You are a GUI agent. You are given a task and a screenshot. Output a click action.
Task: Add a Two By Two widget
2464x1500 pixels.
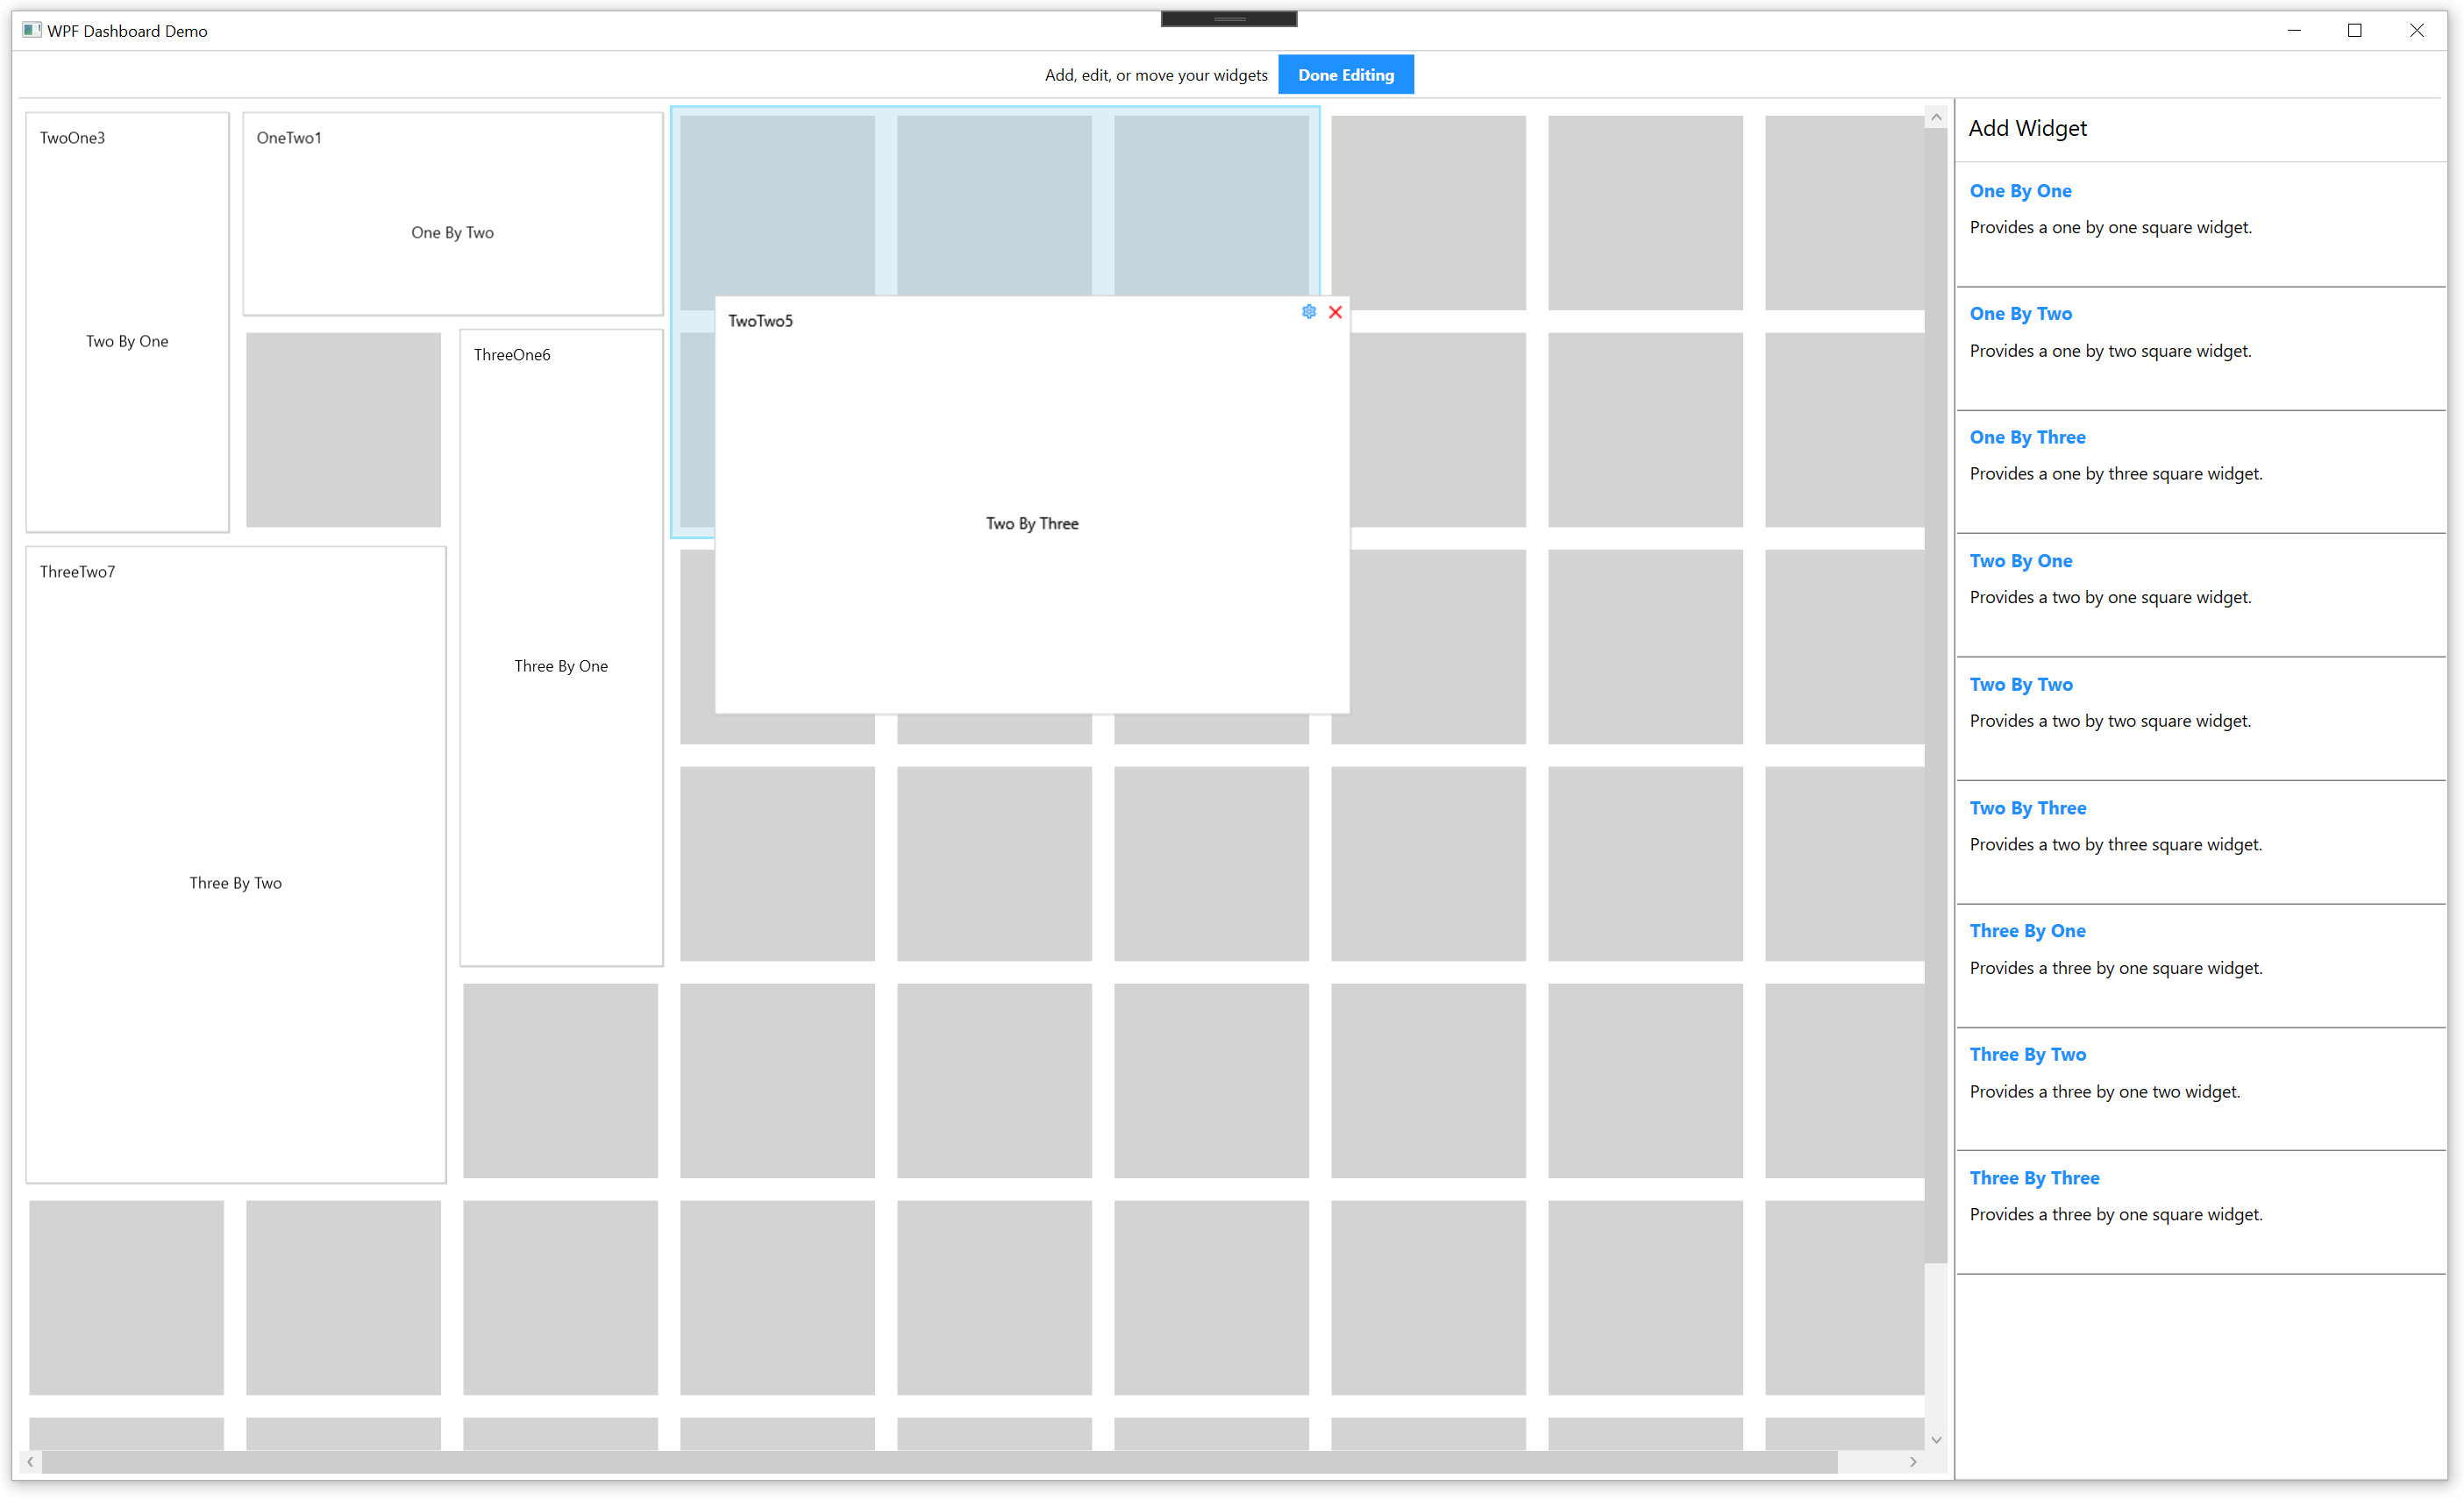pyautogui.click(x=2020, y=685)
